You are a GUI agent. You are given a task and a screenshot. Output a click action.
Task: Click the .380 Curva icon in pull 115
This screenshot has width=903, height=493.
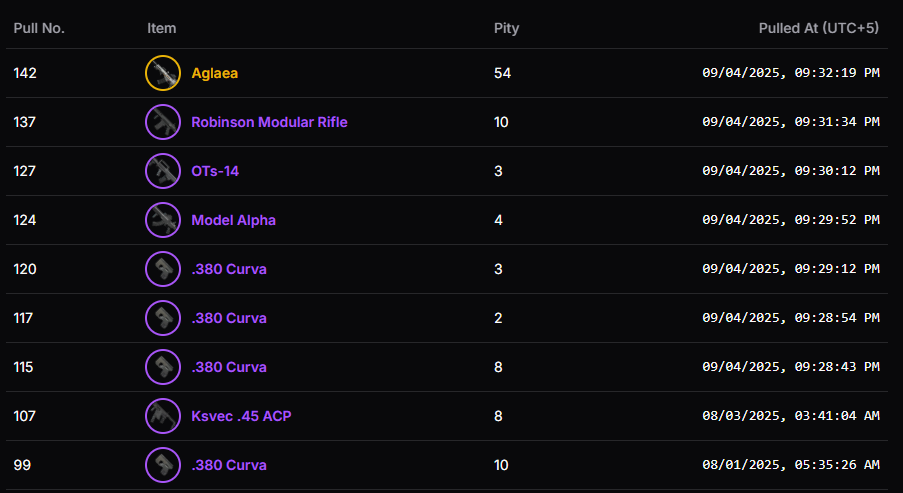click(x=162, y=367)
